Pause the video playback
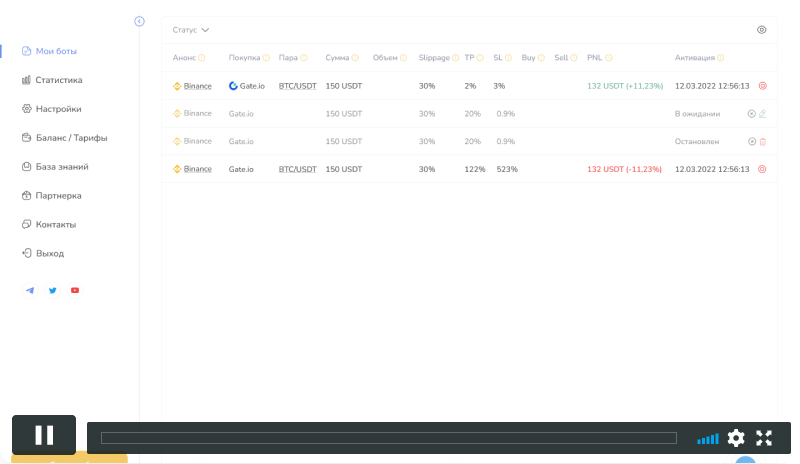 44,435
